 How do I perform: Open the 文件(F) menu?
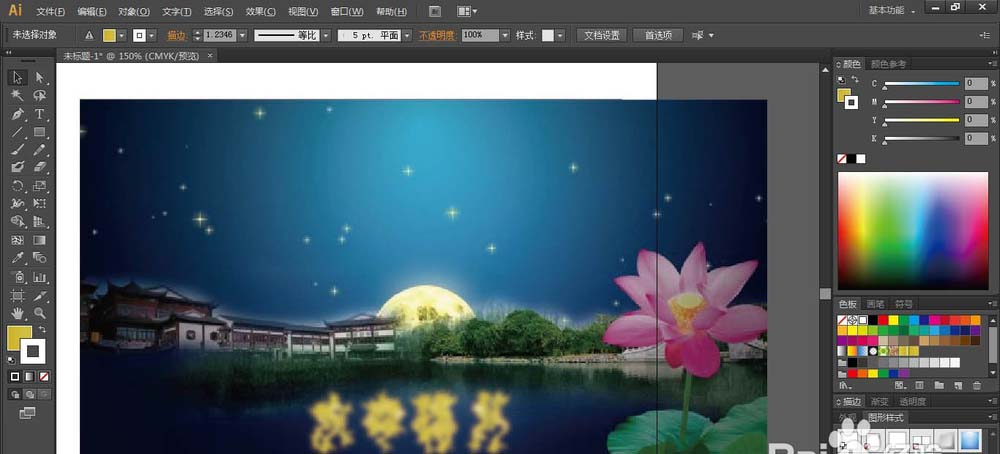[50, 11]
